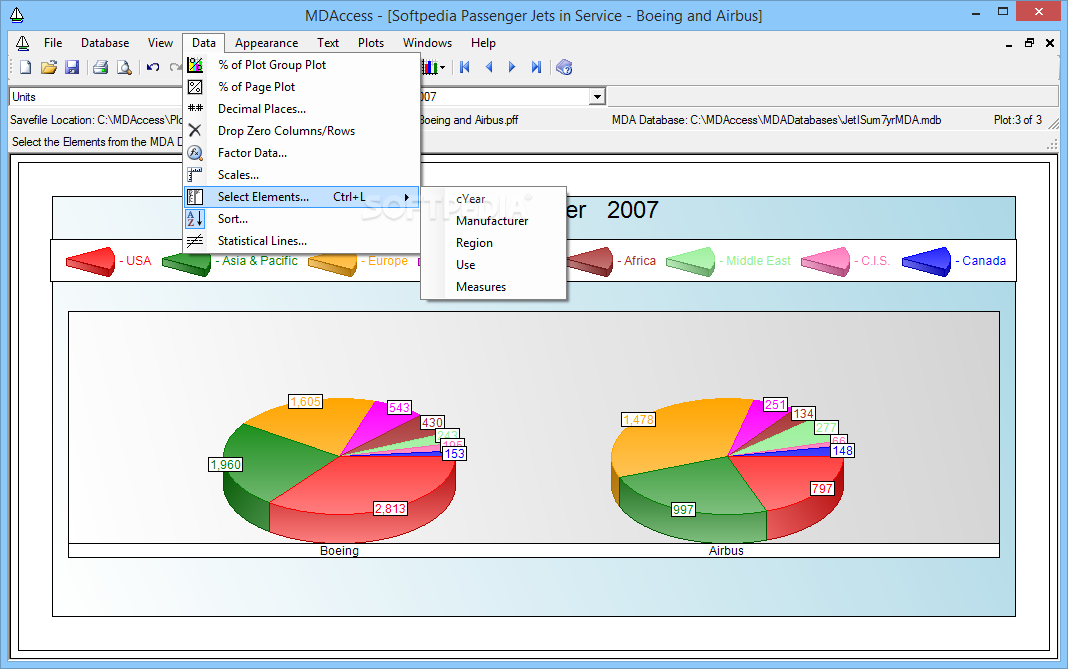Click the plot type chart icon
Image resolution: width=1068 pixels, height=669 pixels.
click(429, 67)
